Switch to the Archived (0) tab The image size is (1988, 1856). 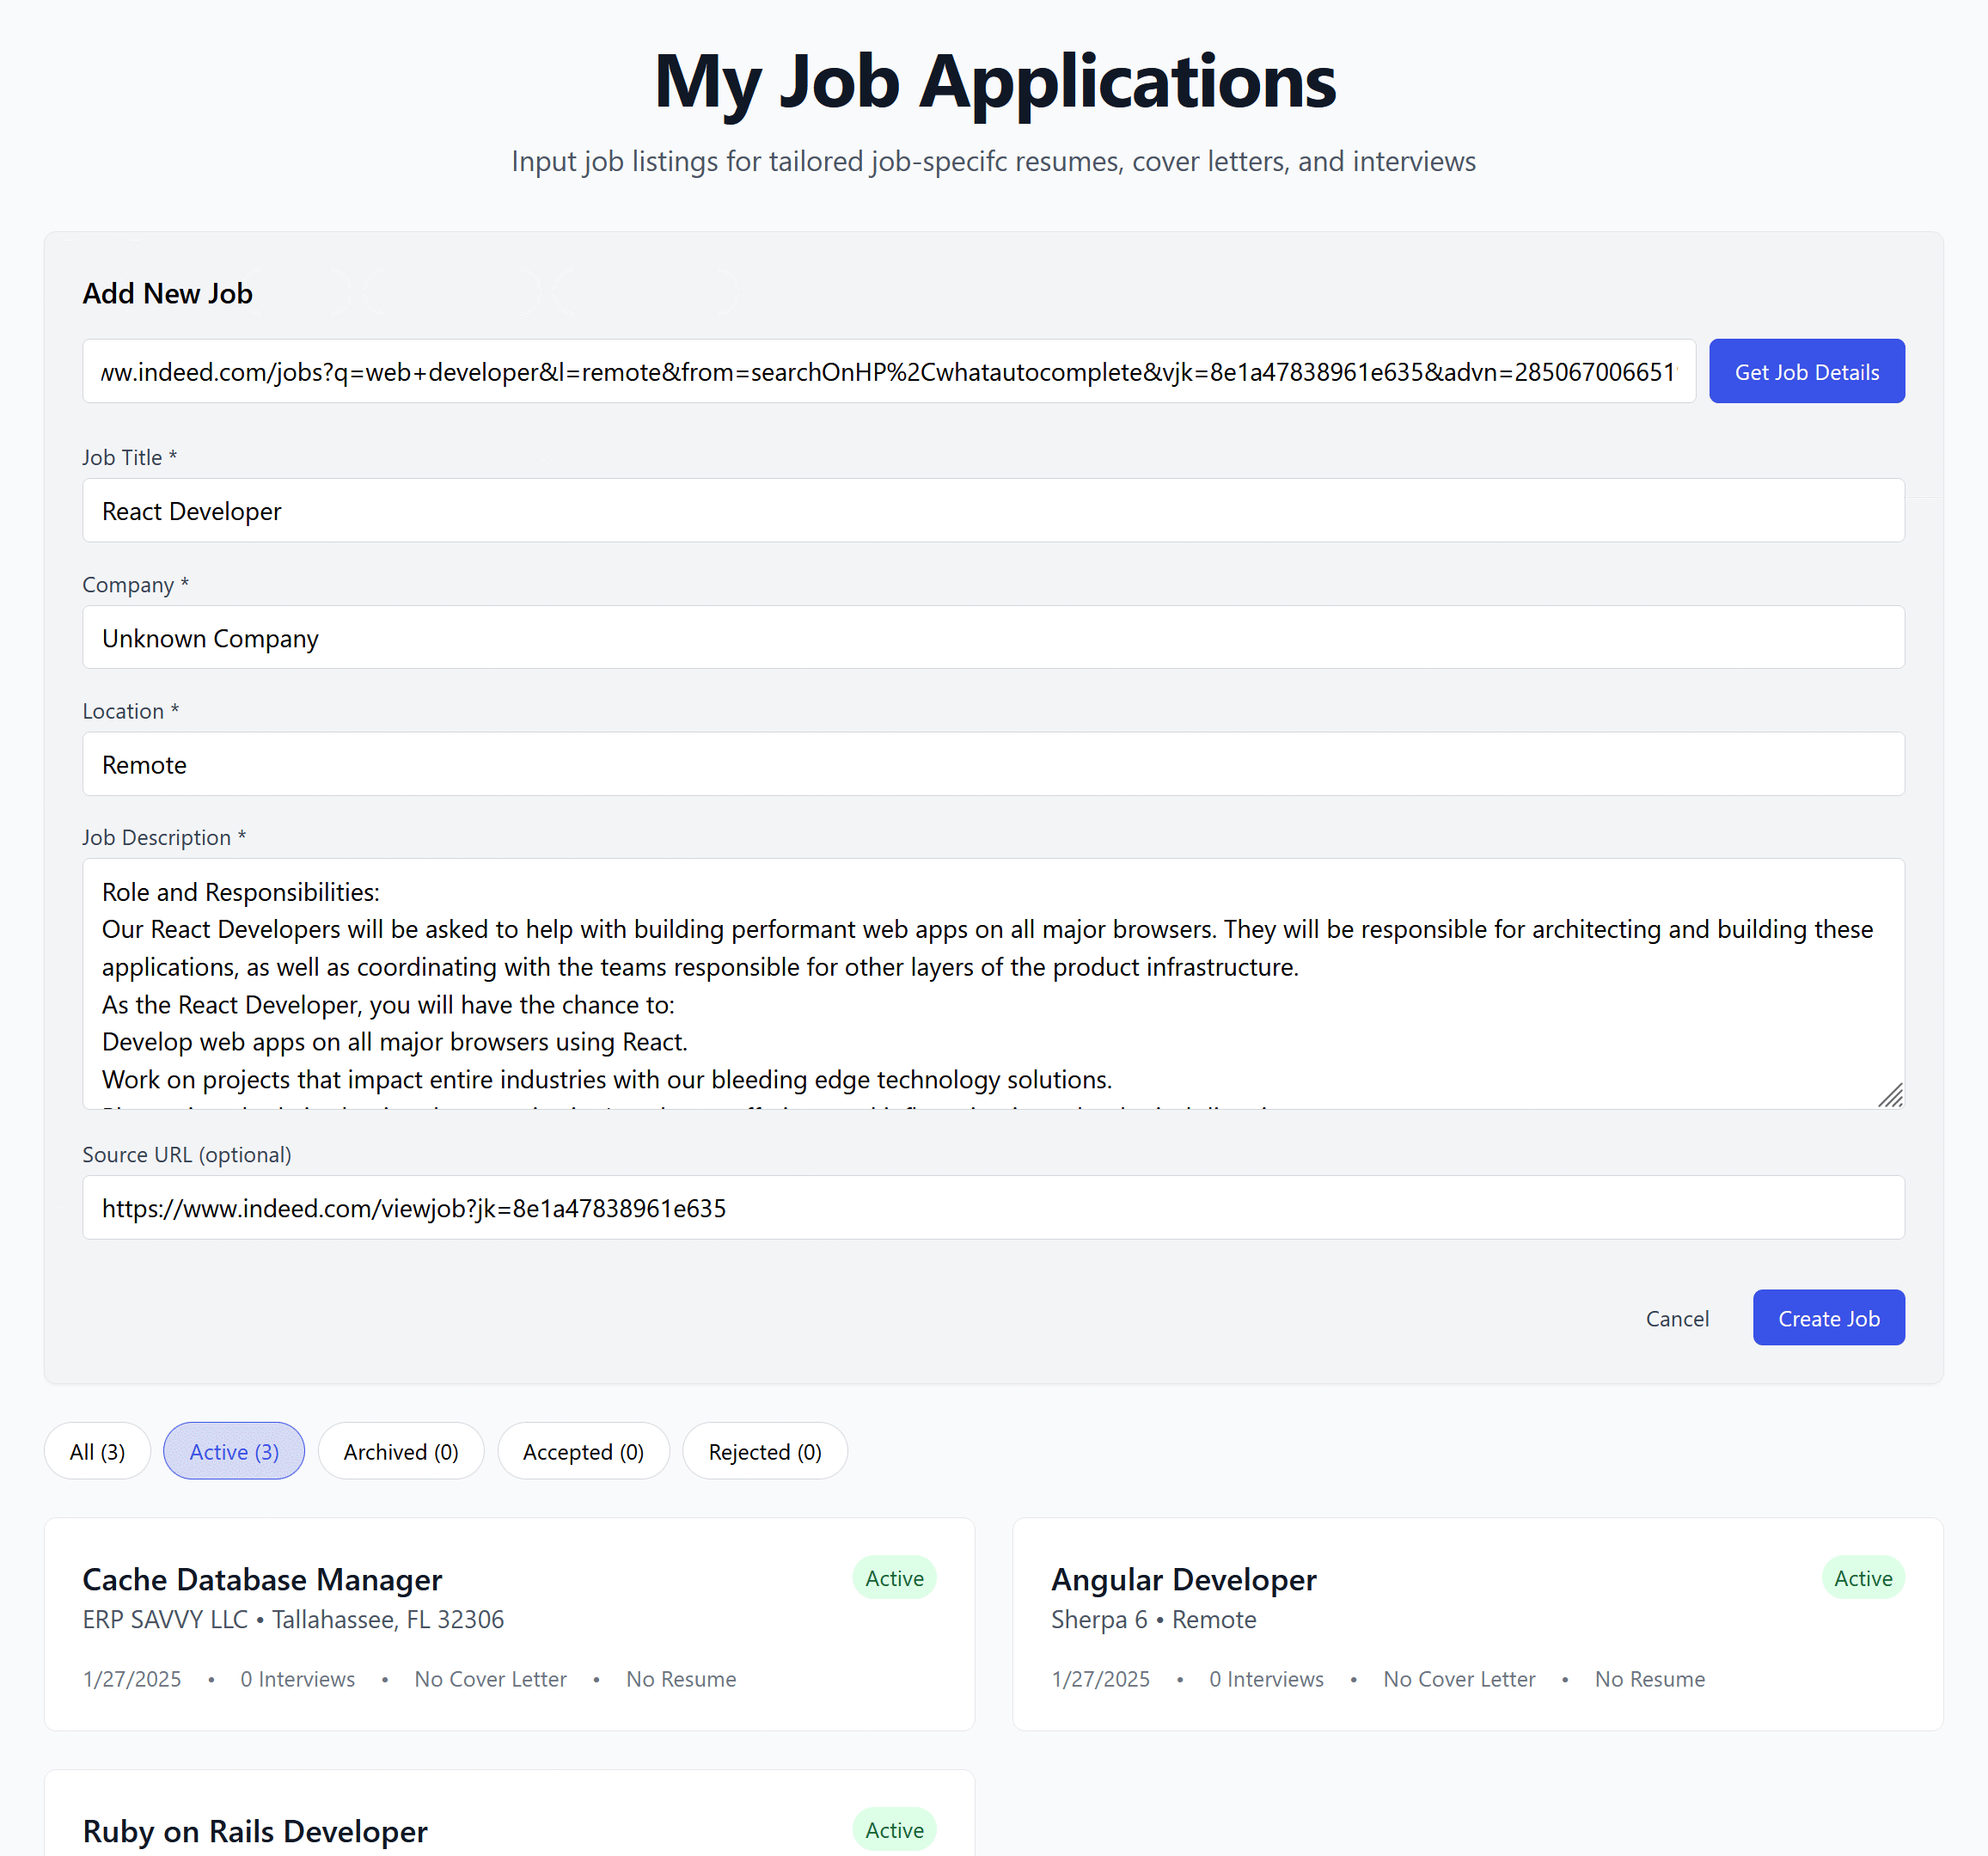pyautogui.click(x=400, y=1451)
